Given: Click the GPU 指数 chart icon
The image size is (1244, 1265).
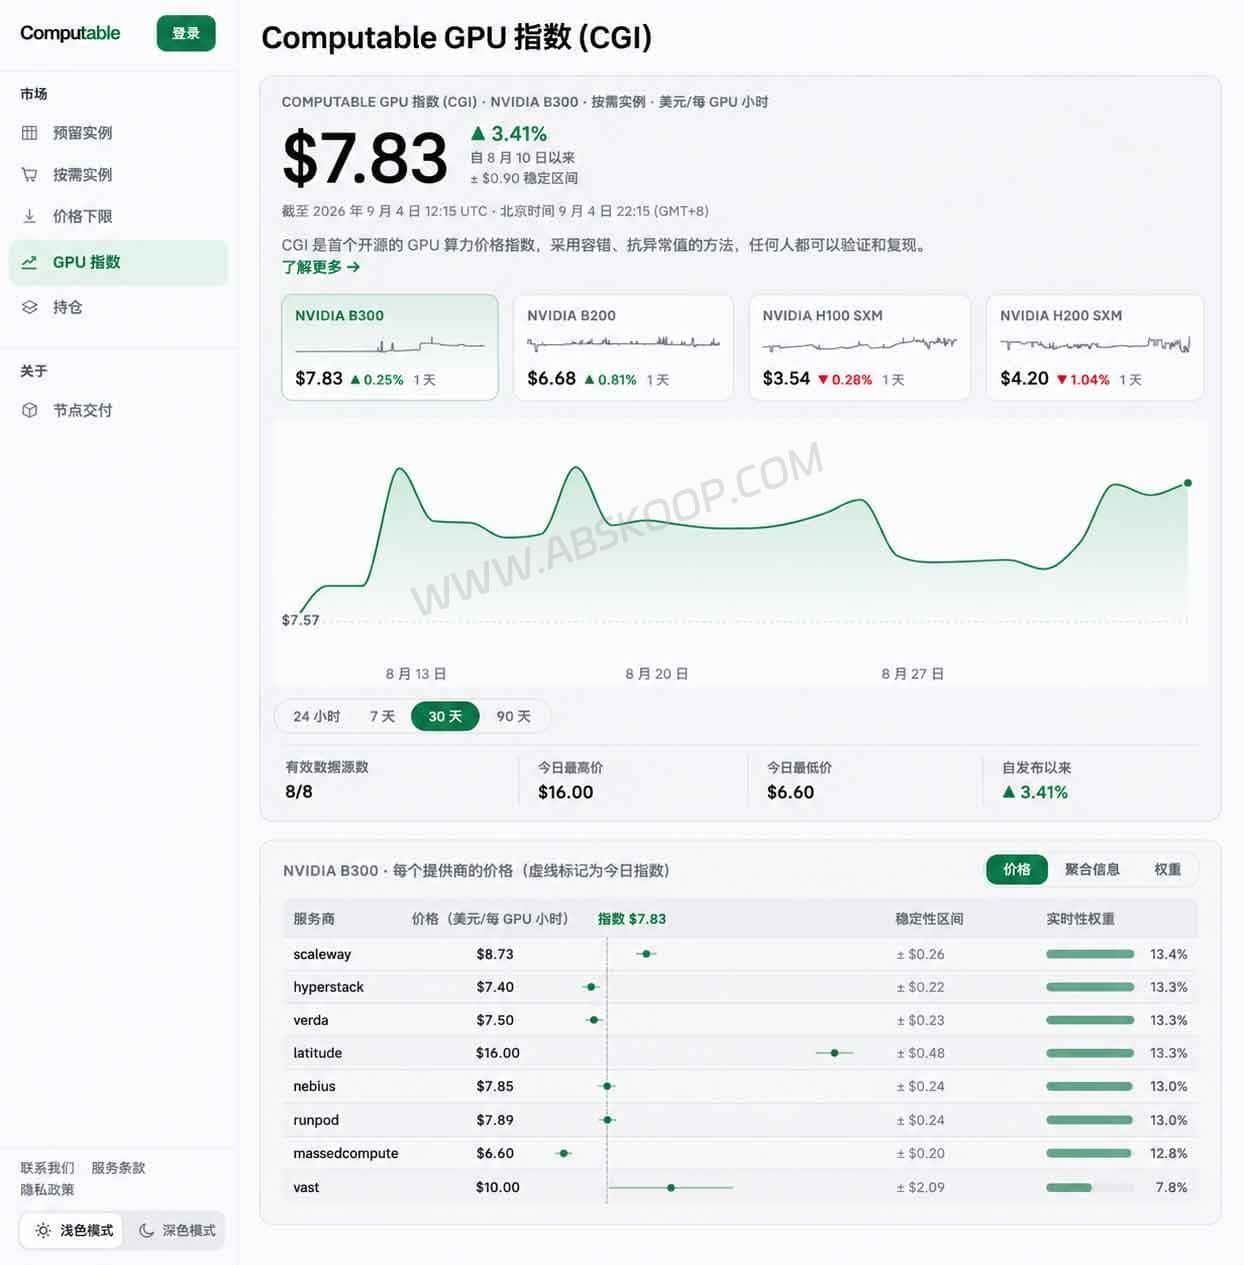Looking at the screenshot, I should [30, 262].
